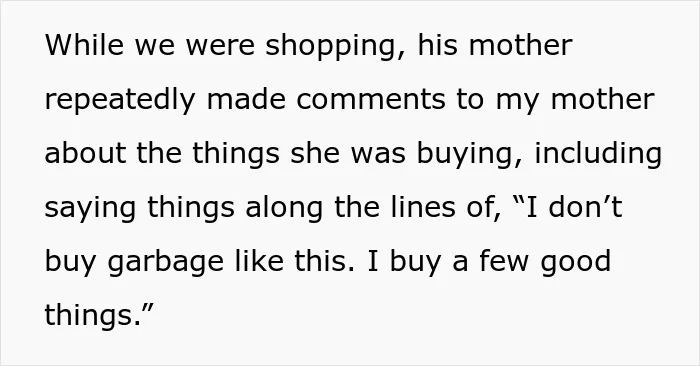Screen dimensions: 700x366
Task: Click the word "about"
Action: [x=86, y=153]
